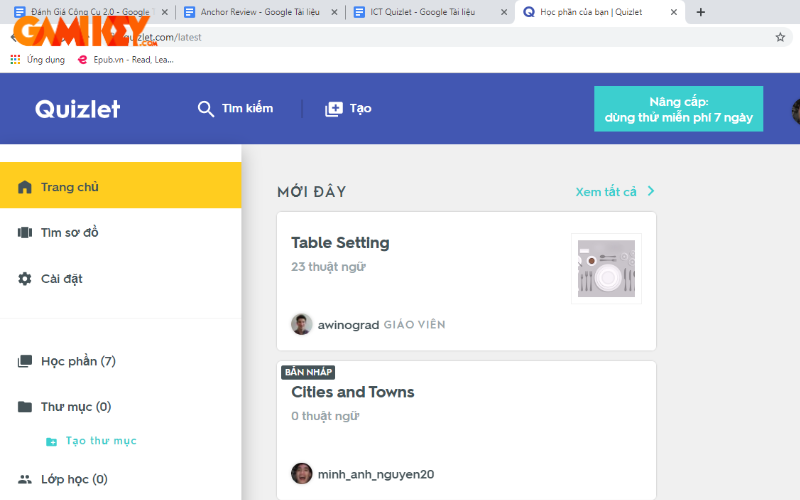The height and width of the screenshot is (500, 800).
Task: Click the Tìm sơ đồ diagram icon
Action: [24, 233]
